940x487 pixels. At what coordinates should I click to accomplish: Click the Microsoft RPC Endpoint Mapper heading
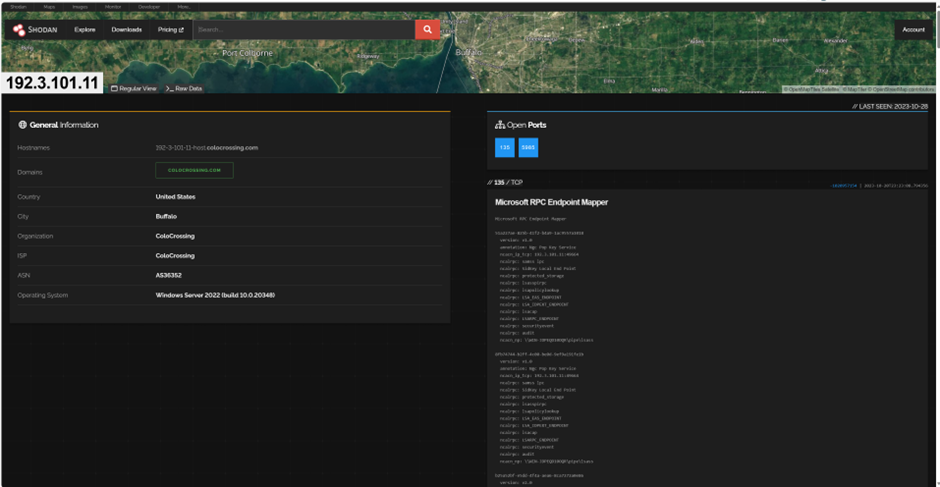pyautogui.click(x=552, y=203)
